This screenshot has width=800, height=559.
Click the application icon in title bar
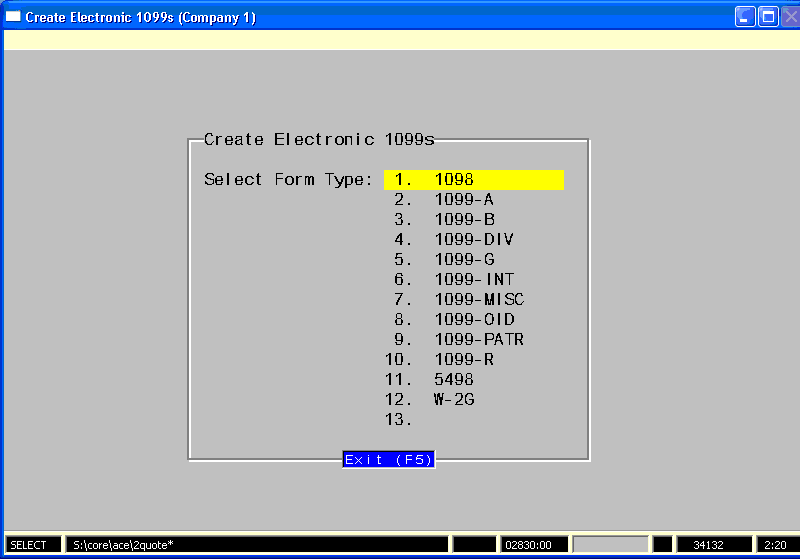click(13, 16)
